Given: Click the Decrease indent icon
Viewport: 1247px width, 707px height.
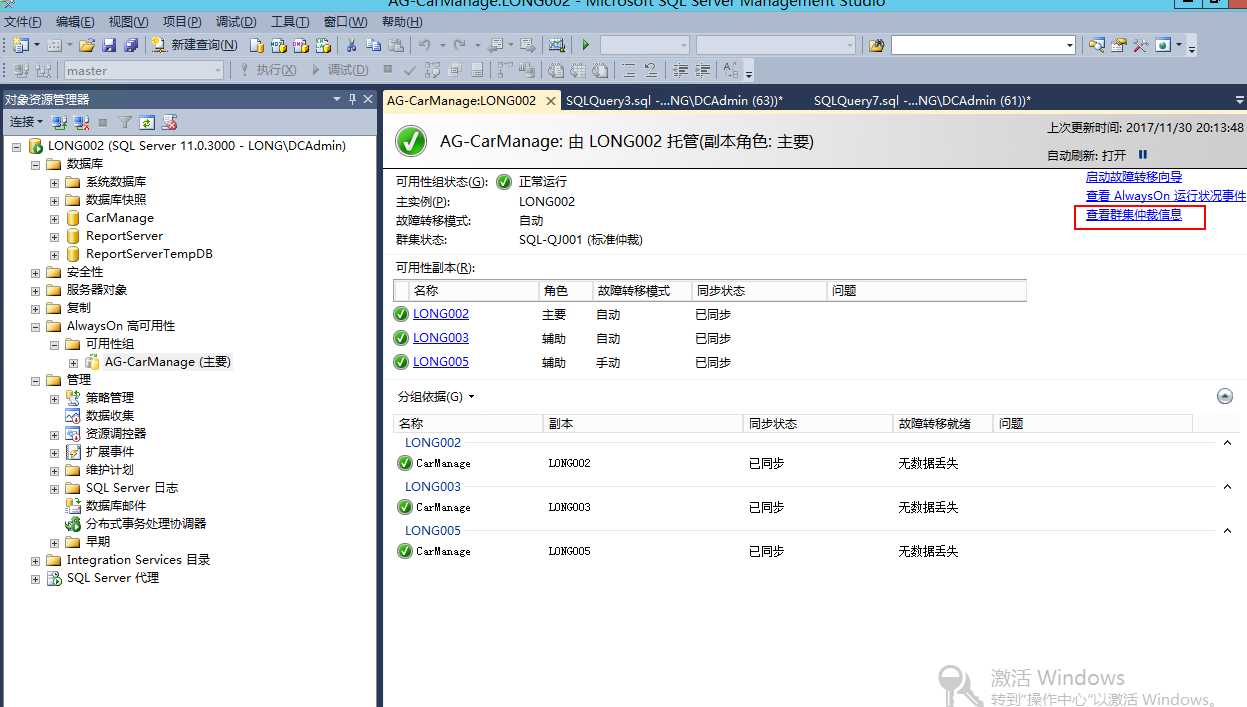Looking at the screenshot, I should click(680, 70).
